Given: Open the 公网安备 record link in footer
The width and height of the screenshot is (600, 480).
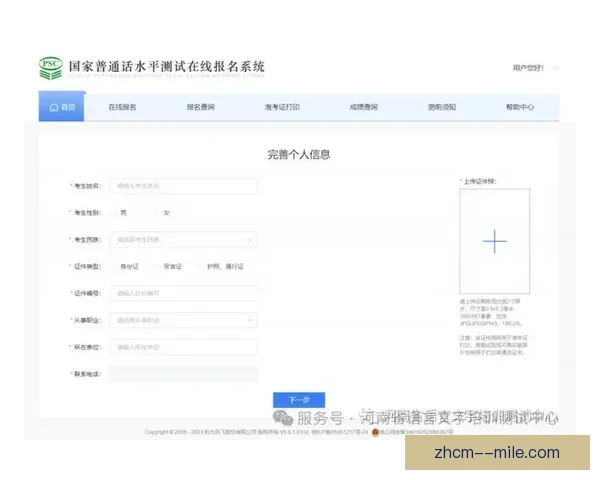Looking at the screenshot, I should click(x=416, y=432).
